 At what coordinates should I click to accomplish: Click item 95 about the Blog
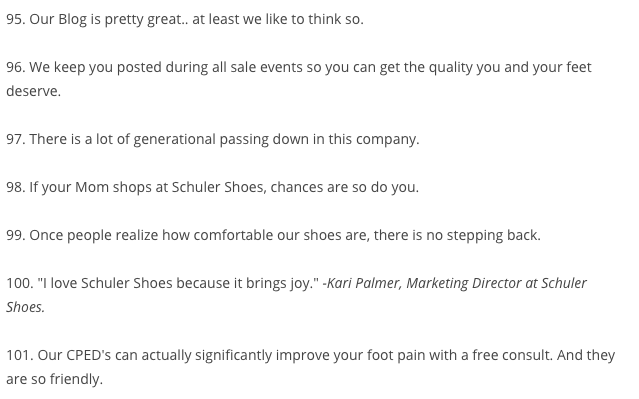tap(185, 20)
